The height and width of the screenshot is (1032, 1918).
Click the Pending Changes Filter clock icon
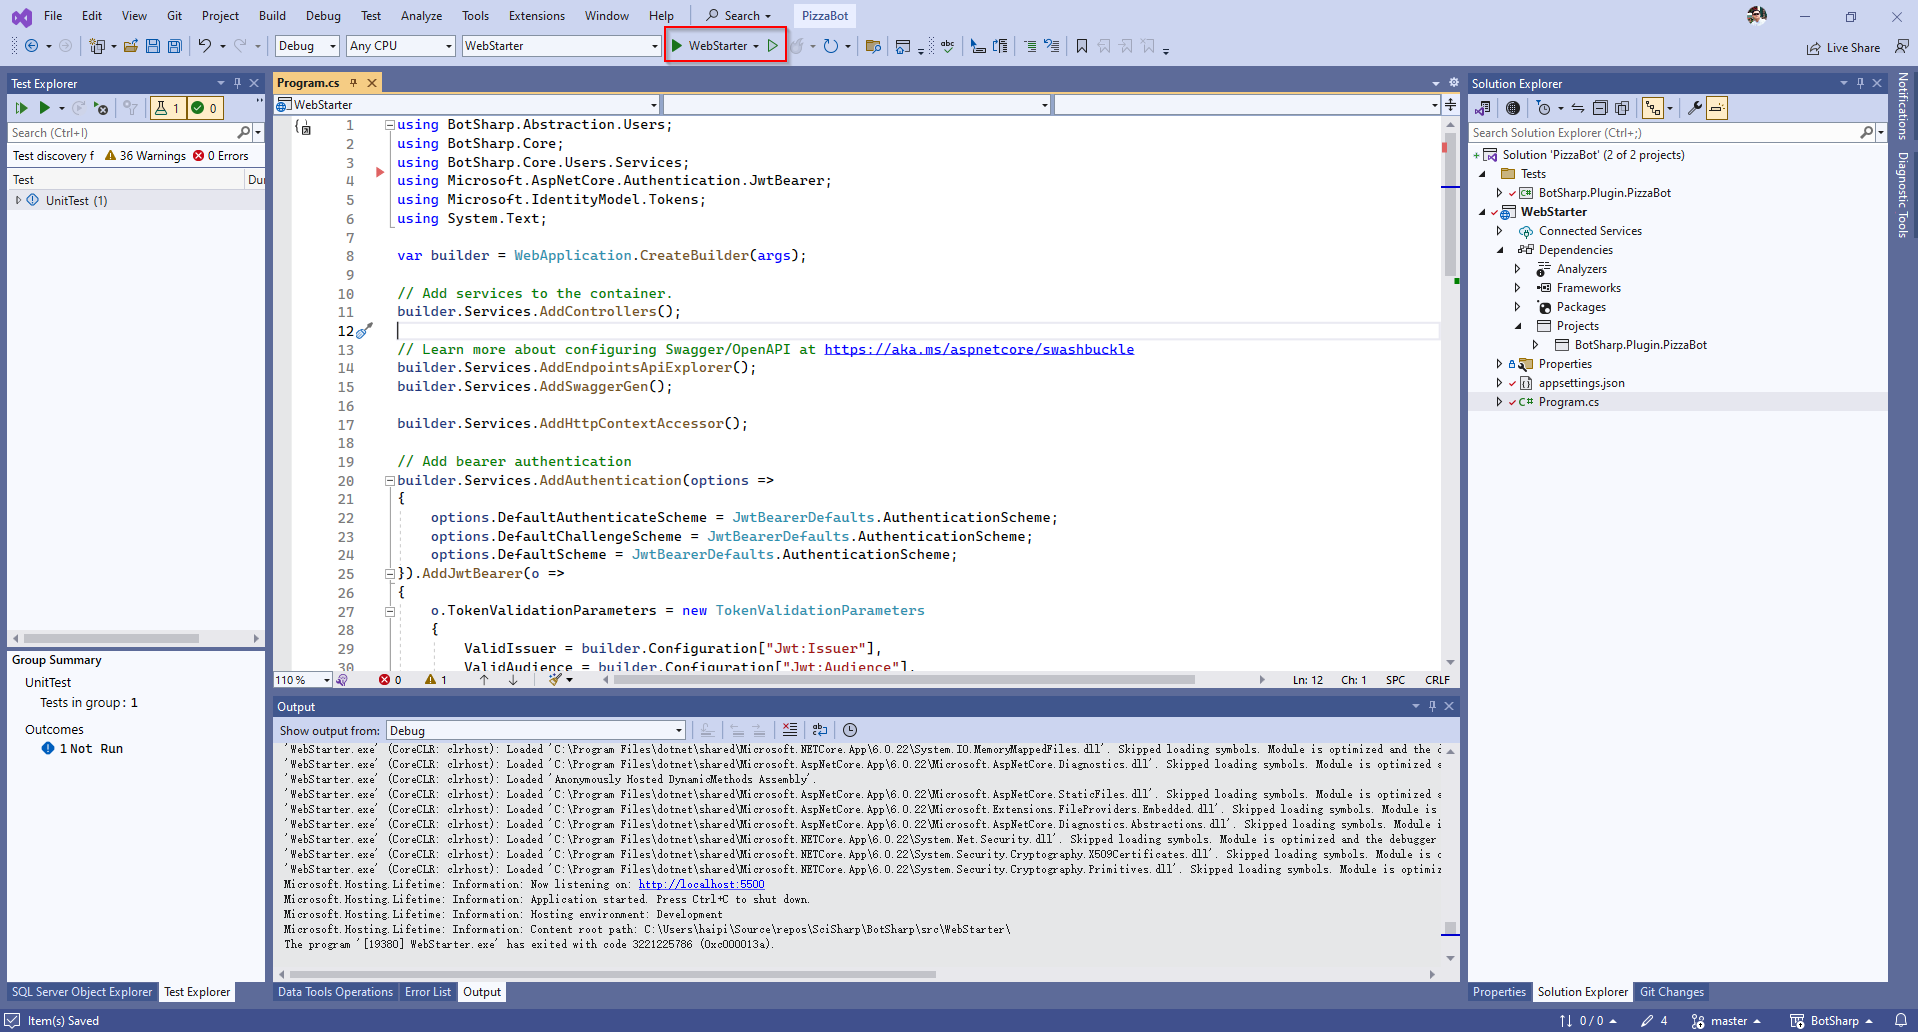(1544, 108)
